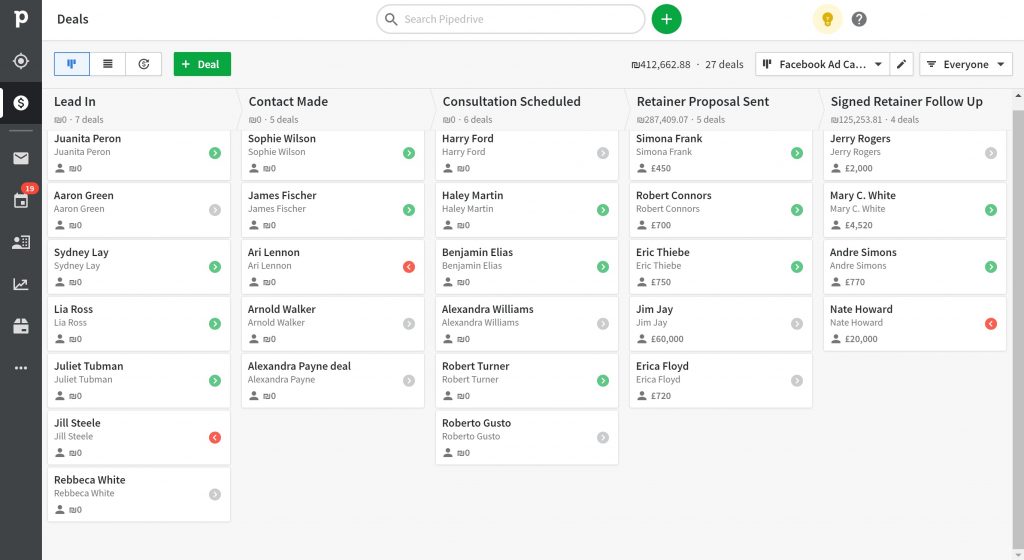Open the James Fischer deal
1024x560 pixels.
(x=332, y=210)
